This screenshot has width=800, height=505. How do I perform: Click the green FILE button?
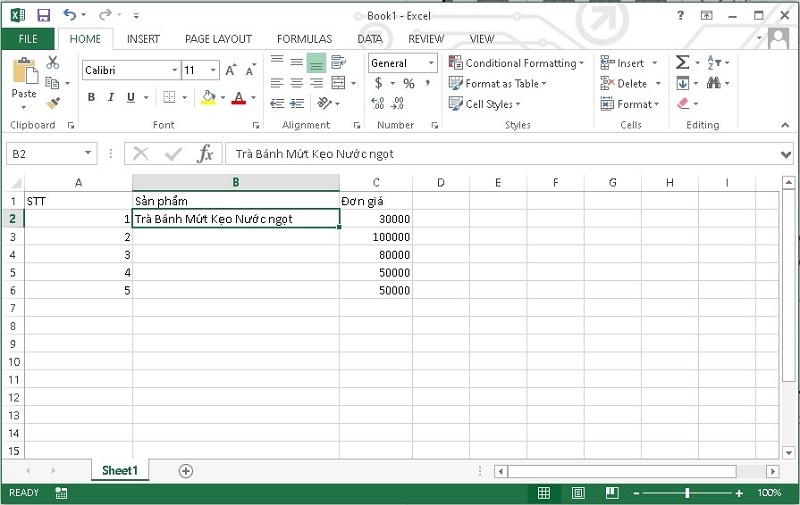[27, 39]
